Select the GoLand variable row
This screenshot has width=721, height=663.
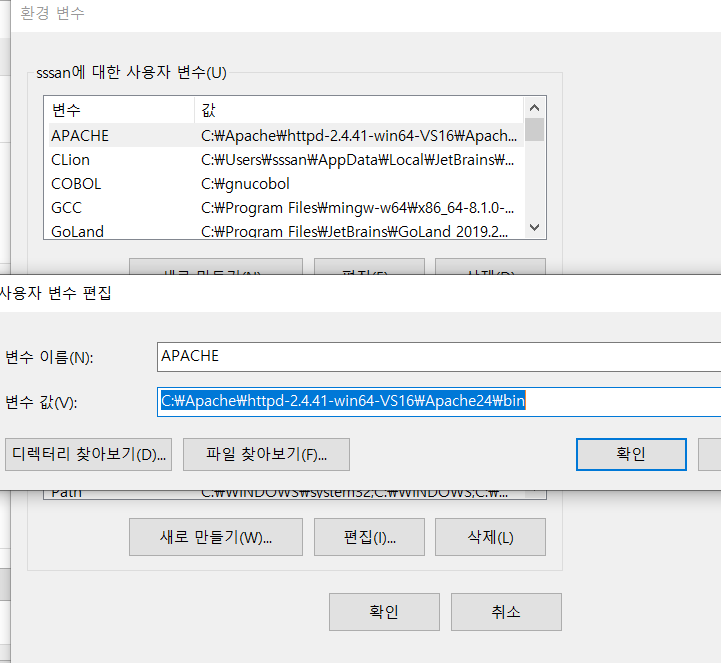click(286, 230)
